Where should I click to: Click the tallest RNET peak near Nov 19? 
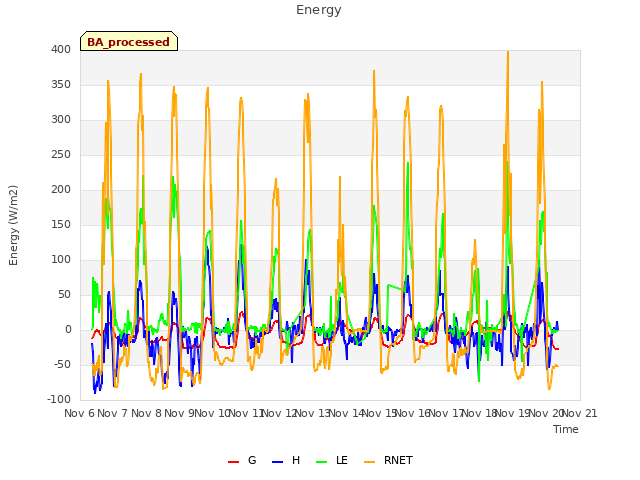pos(508,52)
